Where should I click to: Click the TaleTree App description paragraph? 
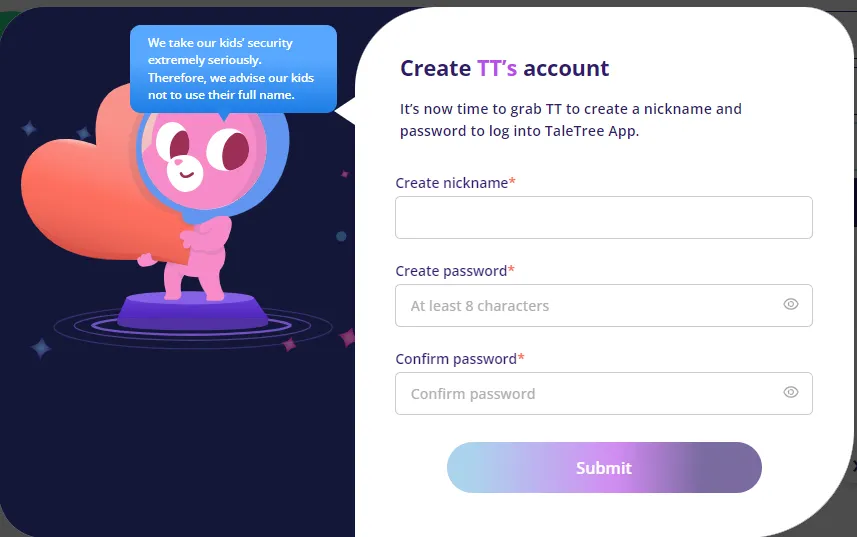tap(571, 120)
